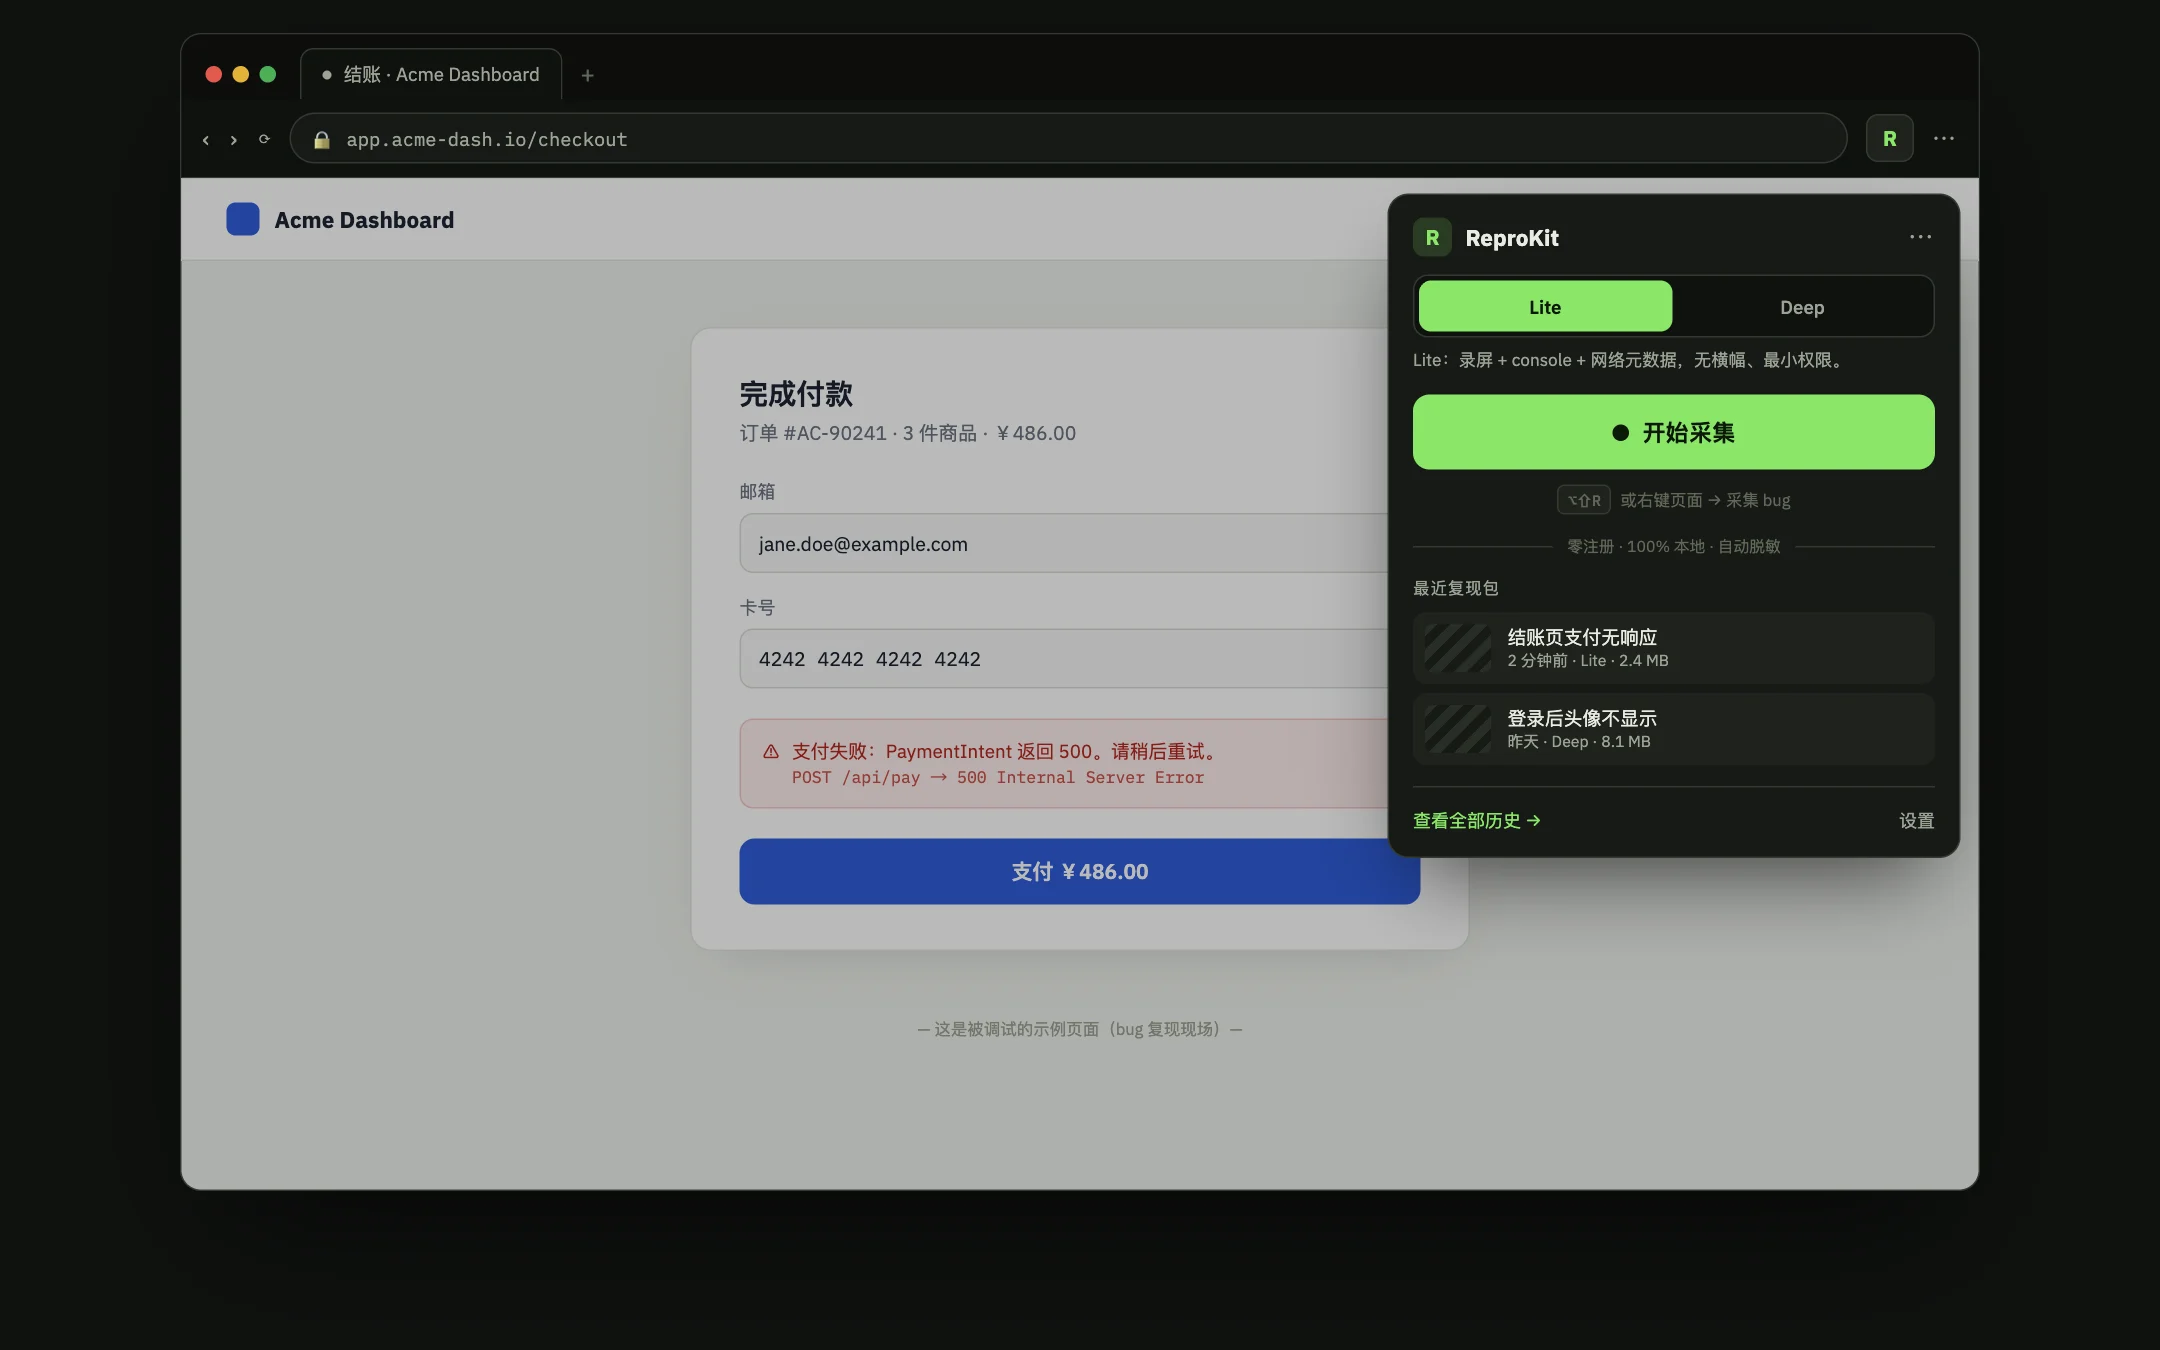Click the thumbnail of 结账页支付无响应
2160x1350 pixels.
(1458, 648)
